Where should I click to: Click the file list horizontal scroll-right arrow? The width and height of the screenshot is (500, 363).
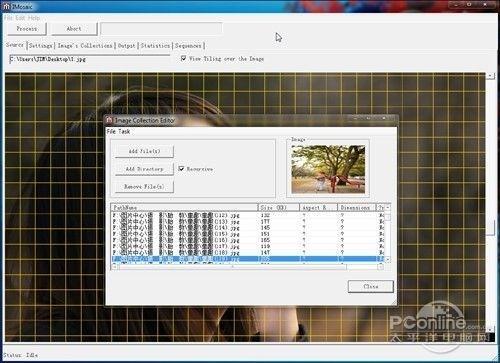[x=380, y=267]
